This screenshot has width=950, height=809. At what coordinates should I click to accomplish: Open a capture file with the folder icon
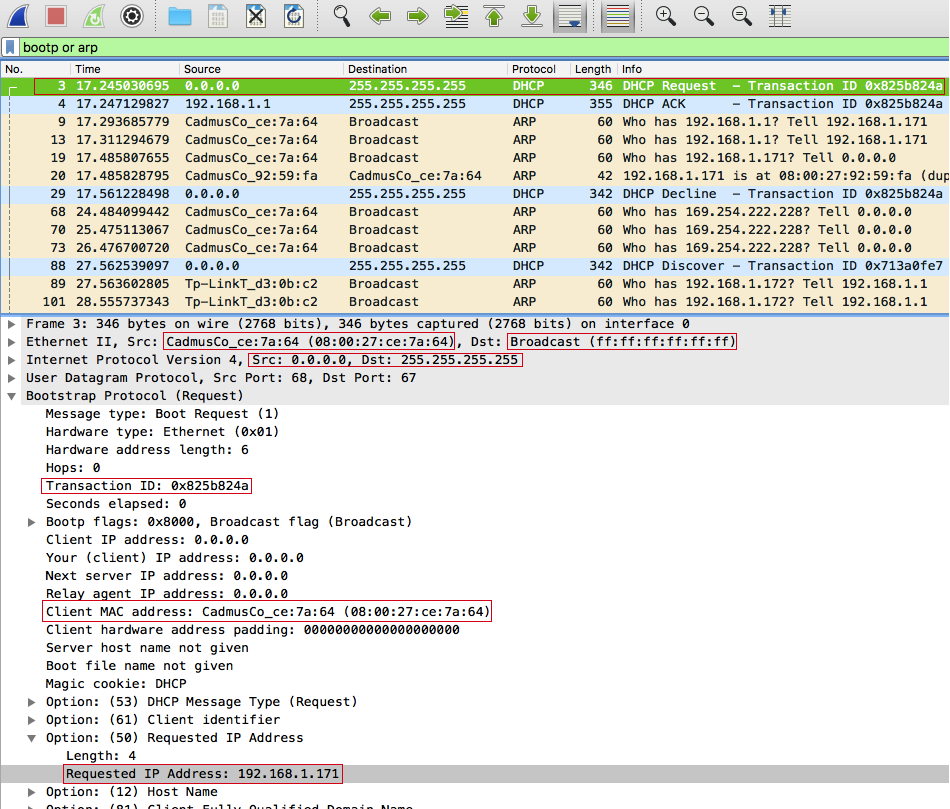click(179, 16)
